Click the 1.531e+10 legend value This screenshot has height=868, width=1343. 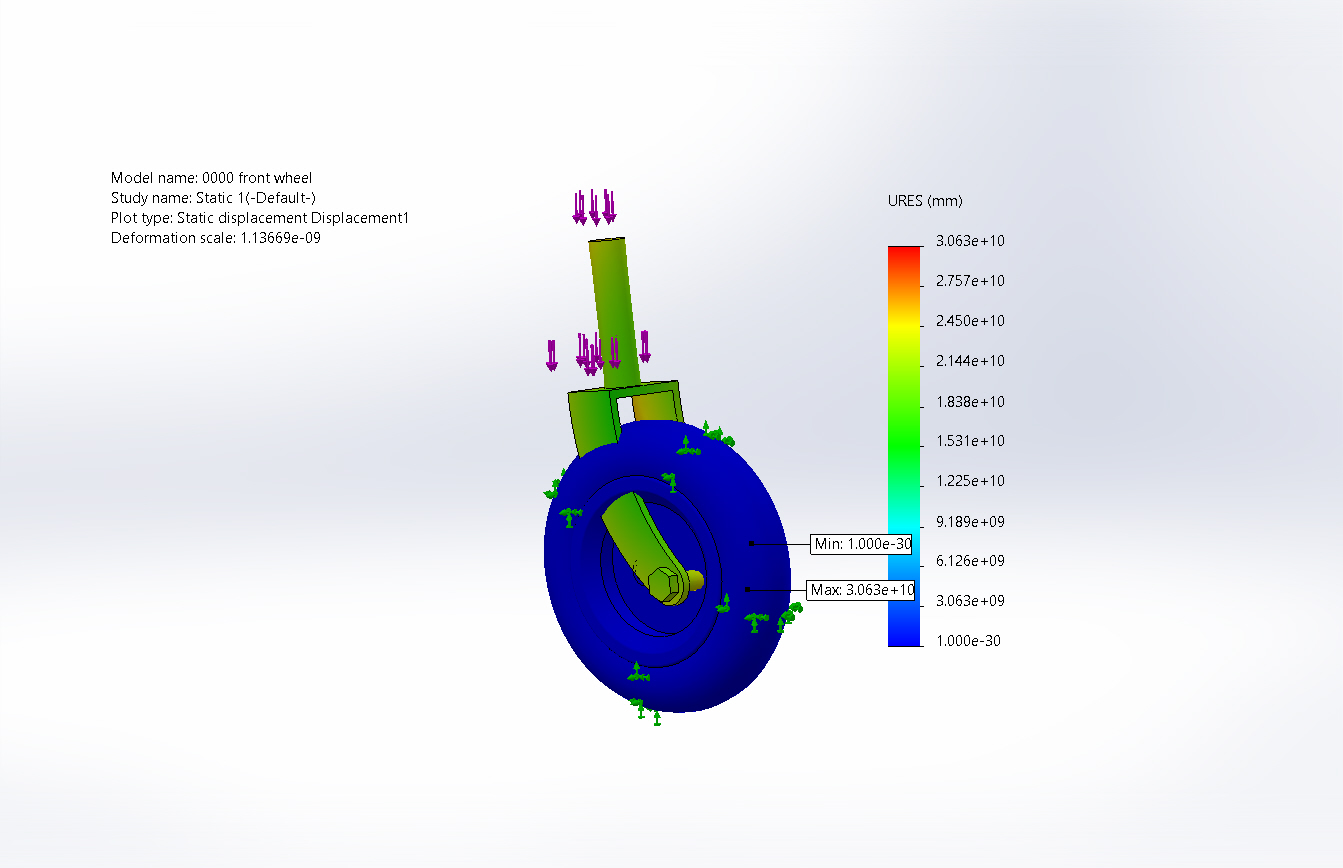pyautogui.click(x=970, y=441)
